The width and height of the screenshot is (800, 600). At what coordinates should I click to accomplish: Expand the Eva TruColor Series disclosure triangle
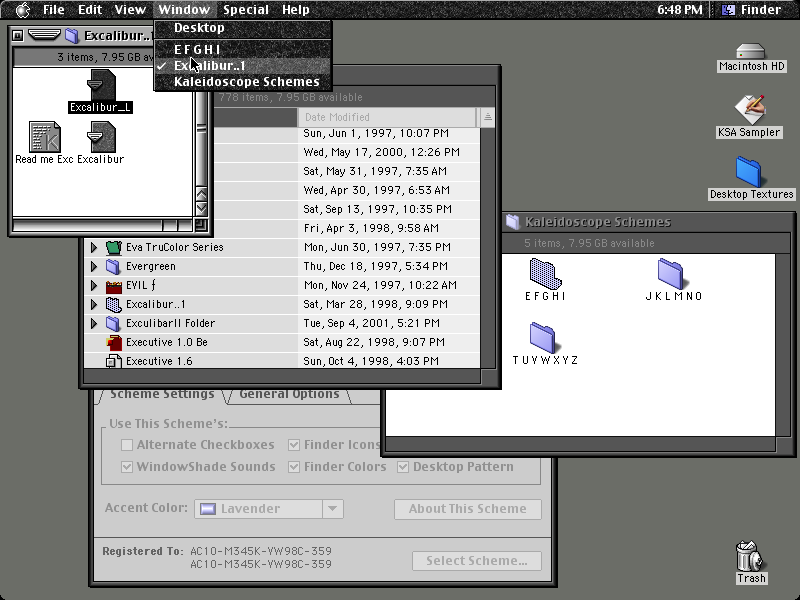[x=94, y=247]
